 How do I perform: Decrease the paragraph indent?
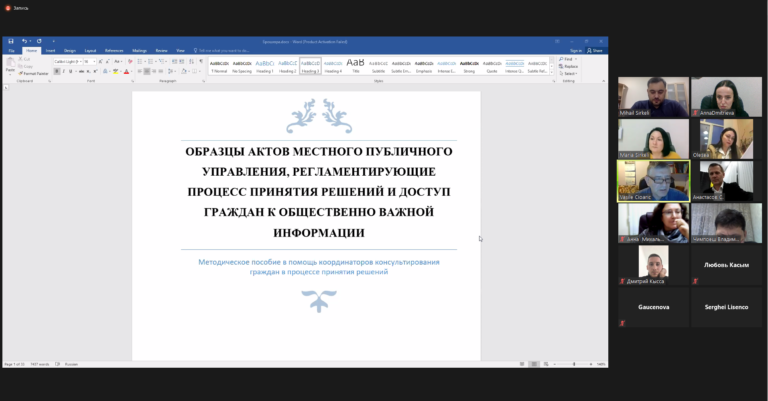coord(174,62)
